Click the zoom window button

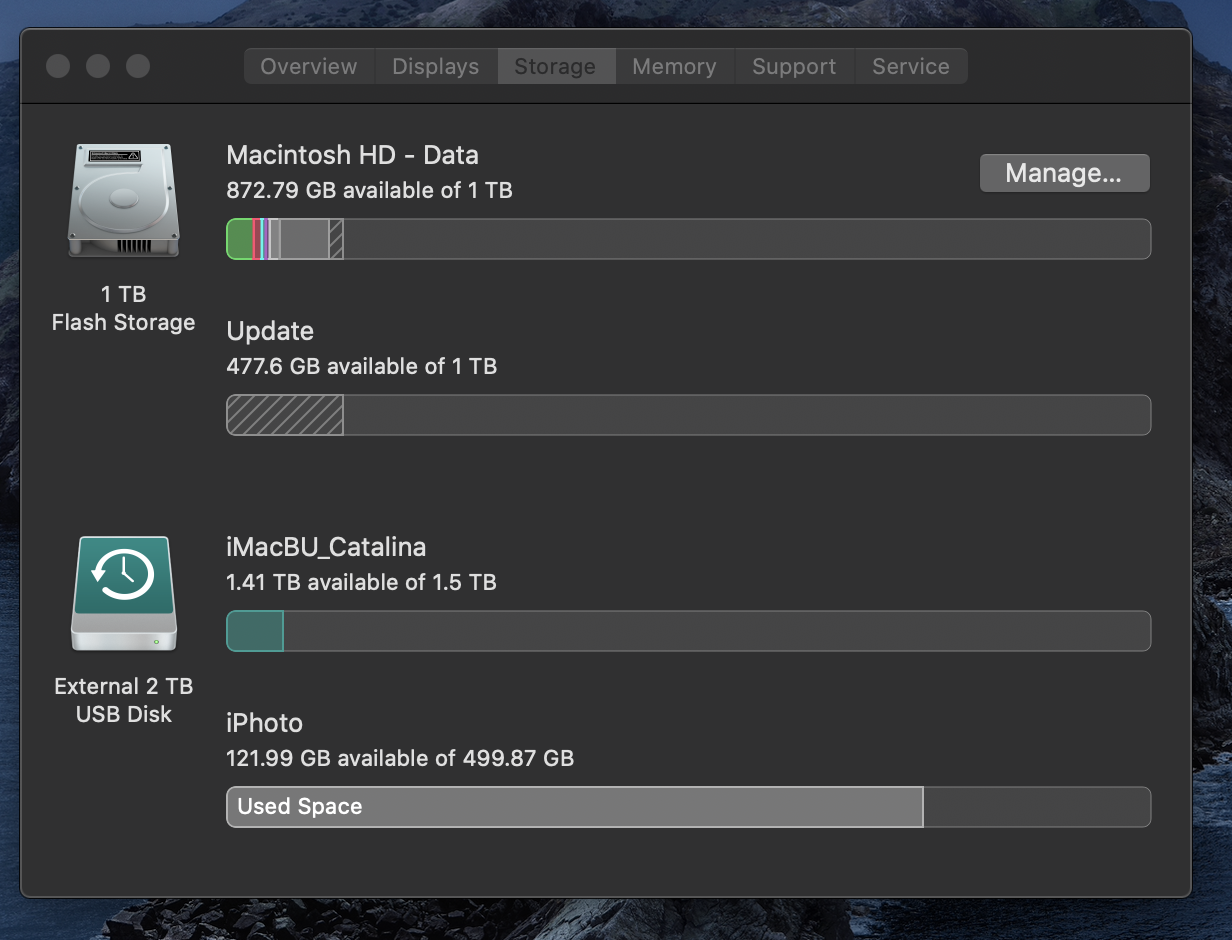point(138,66)
